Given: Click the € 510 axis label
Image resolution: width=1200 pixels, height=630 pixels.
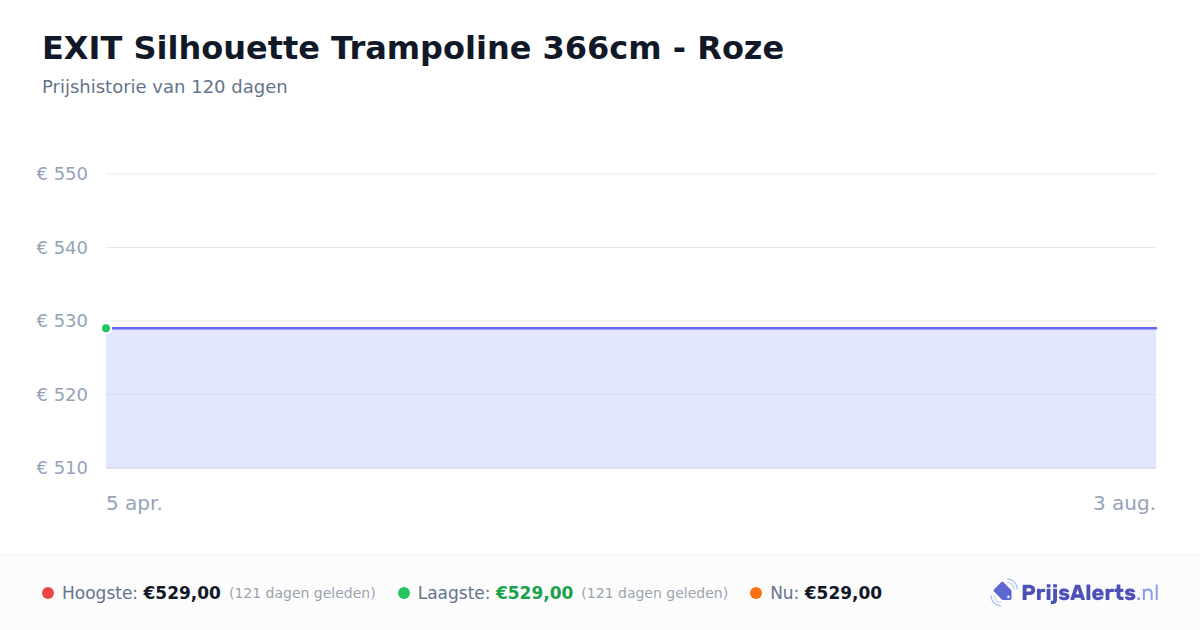Looking at the screenshot, I should (62, 468).
